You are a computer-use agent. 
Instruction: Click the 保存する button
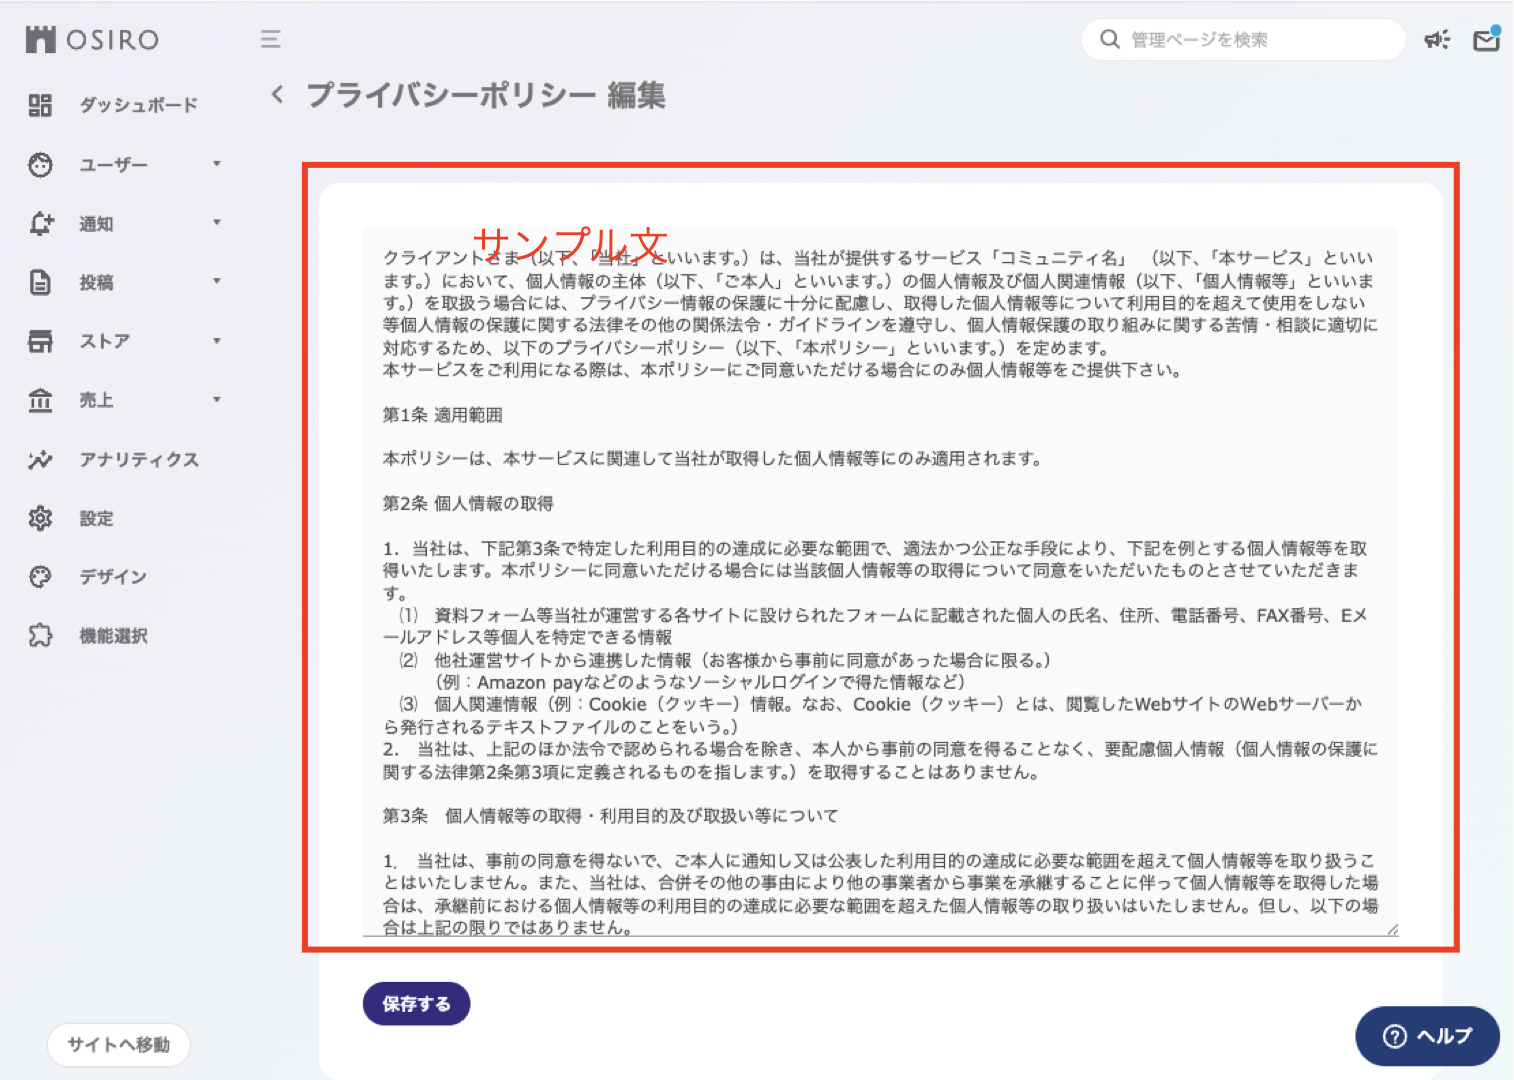(x=416, y=1004)
